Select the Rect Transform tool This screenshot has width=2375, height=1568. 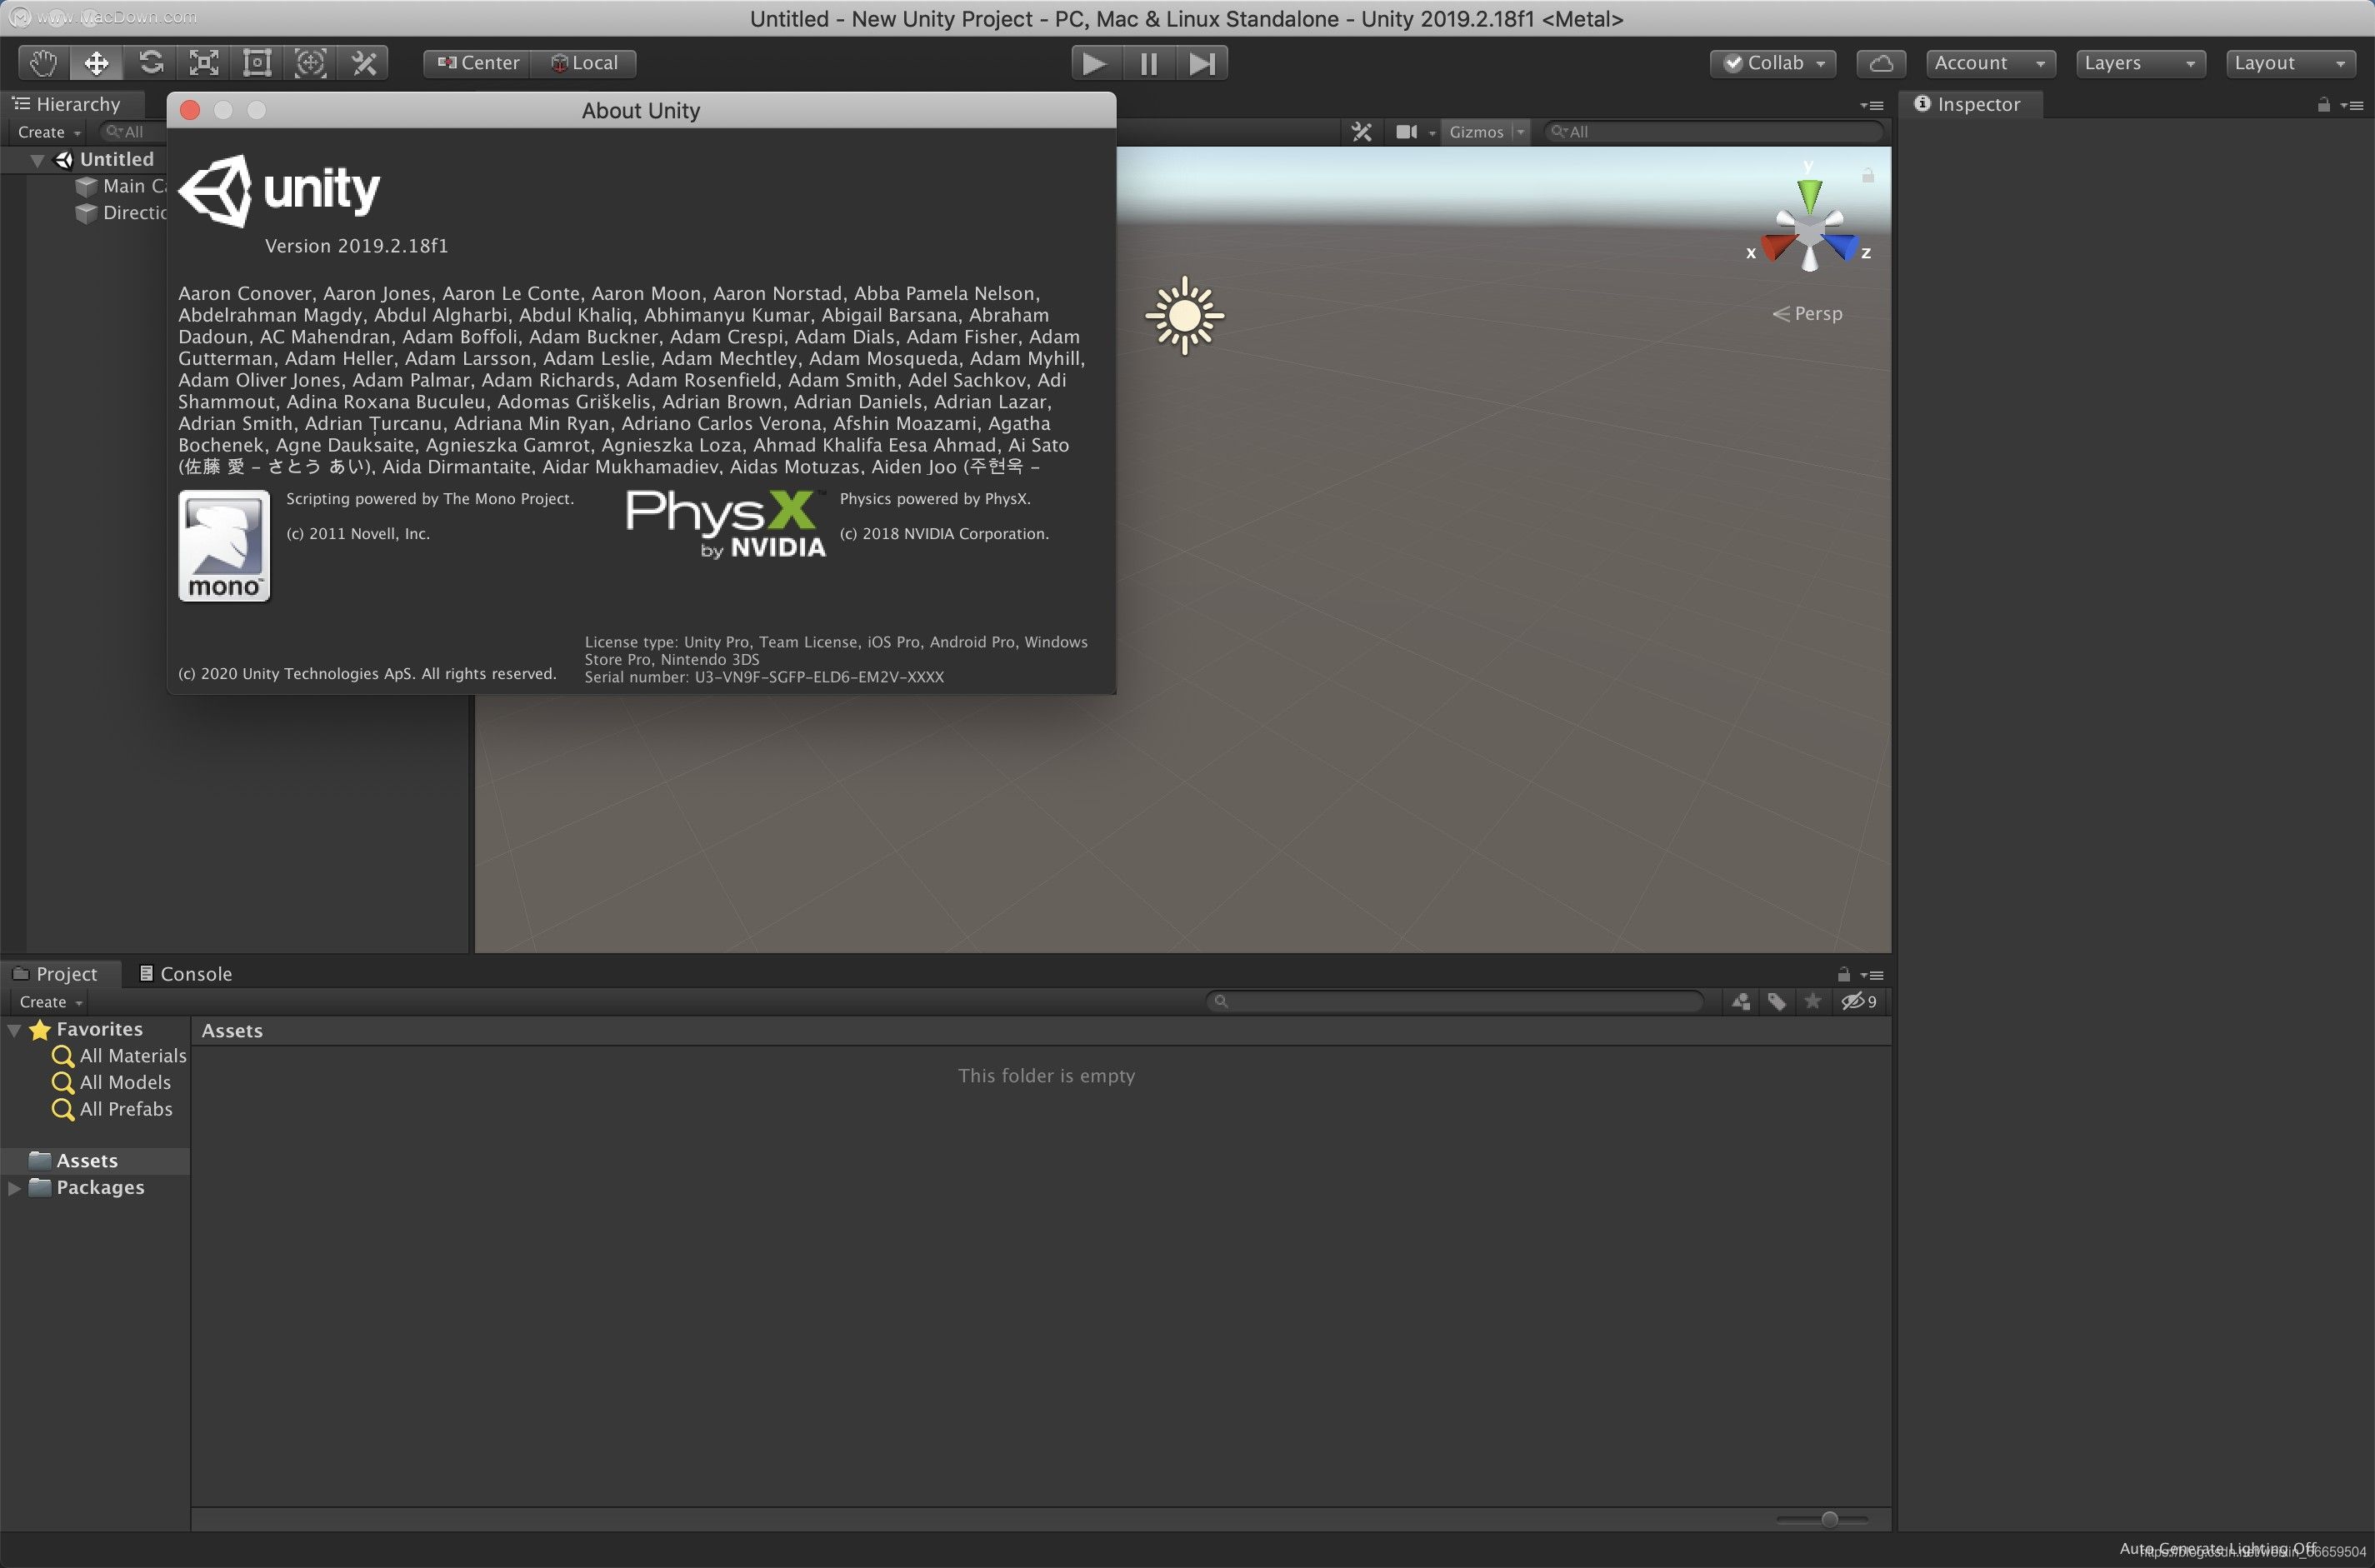coord(257,63)
